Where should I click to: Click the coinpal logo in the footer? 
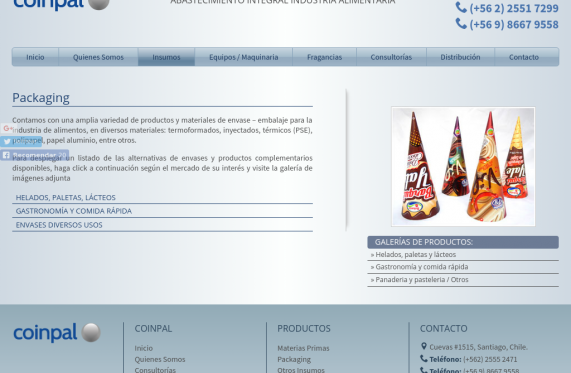click(57, 333)
